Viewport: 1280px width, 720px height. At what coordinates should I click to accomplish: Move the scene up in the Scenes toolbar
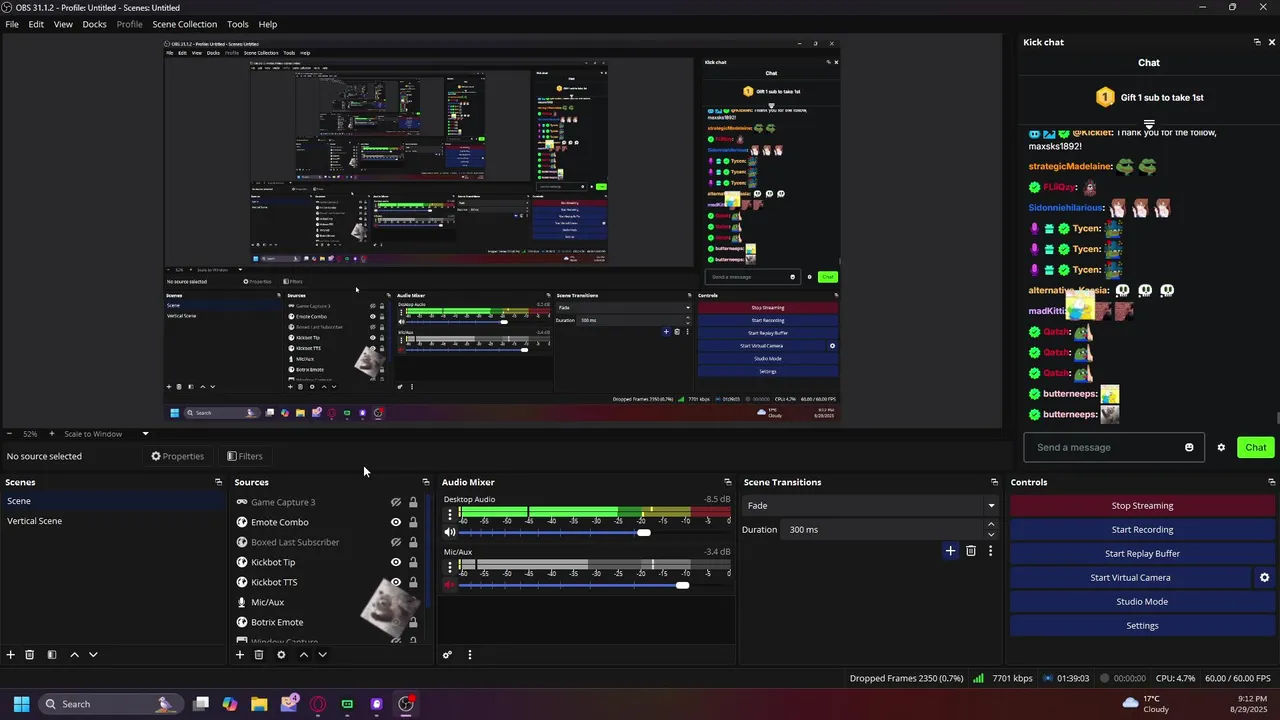pos(74,655)
